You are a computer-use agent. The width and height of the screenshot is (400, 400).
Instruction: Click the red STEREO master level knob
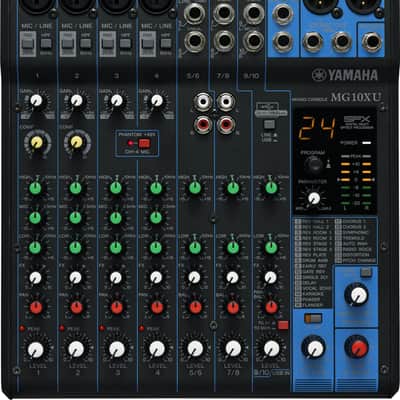[358, 348]
